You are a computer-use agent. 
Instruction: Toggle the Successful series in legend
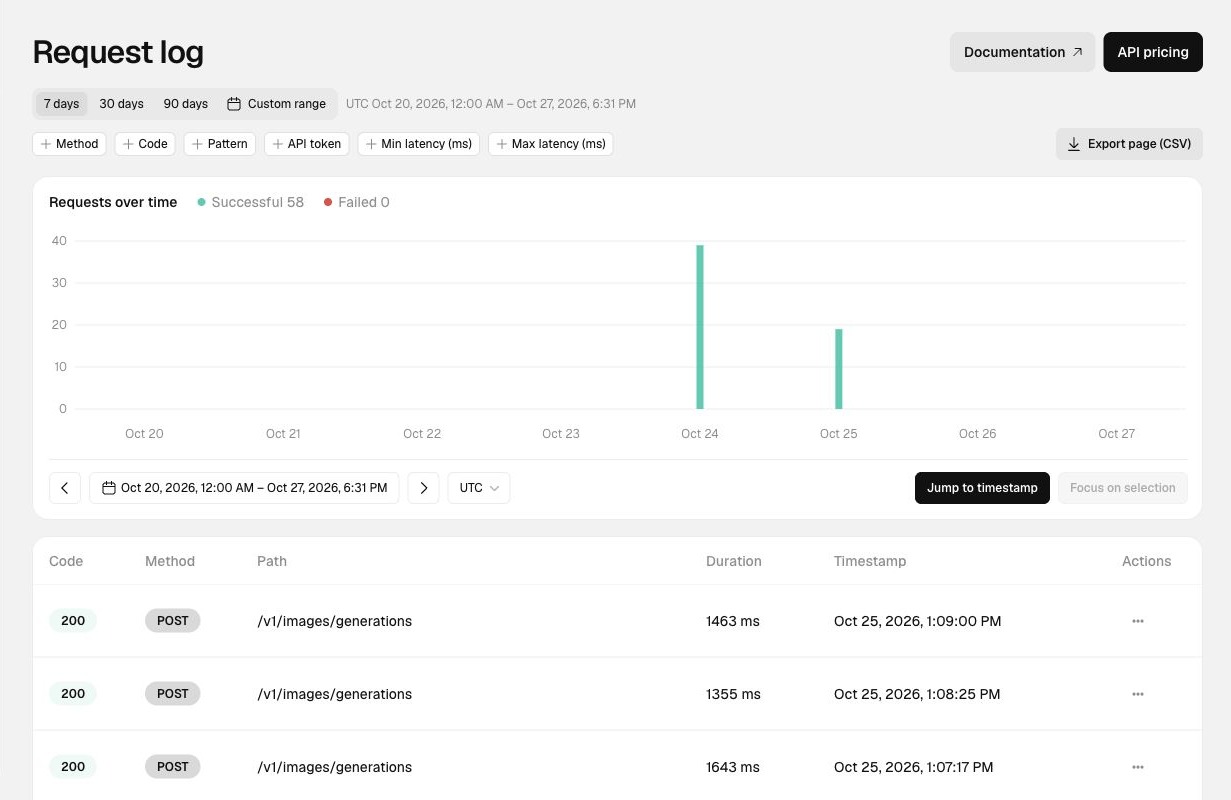[x=251, y=202]
